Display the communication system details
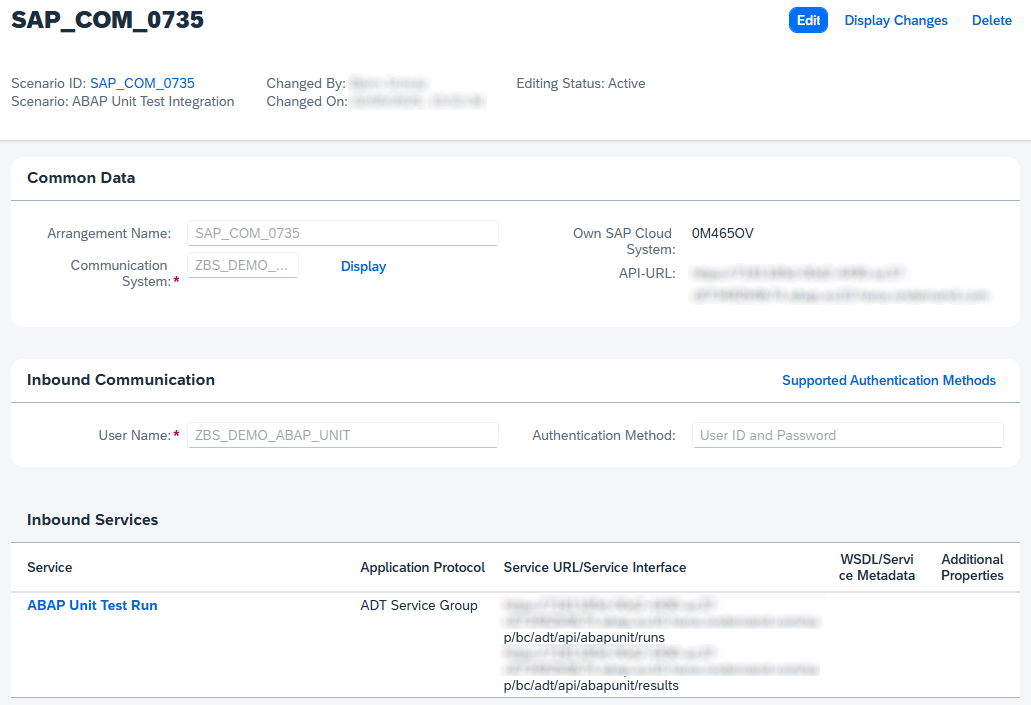Viewport: 1031px width, 705px height. click(363, 266)
